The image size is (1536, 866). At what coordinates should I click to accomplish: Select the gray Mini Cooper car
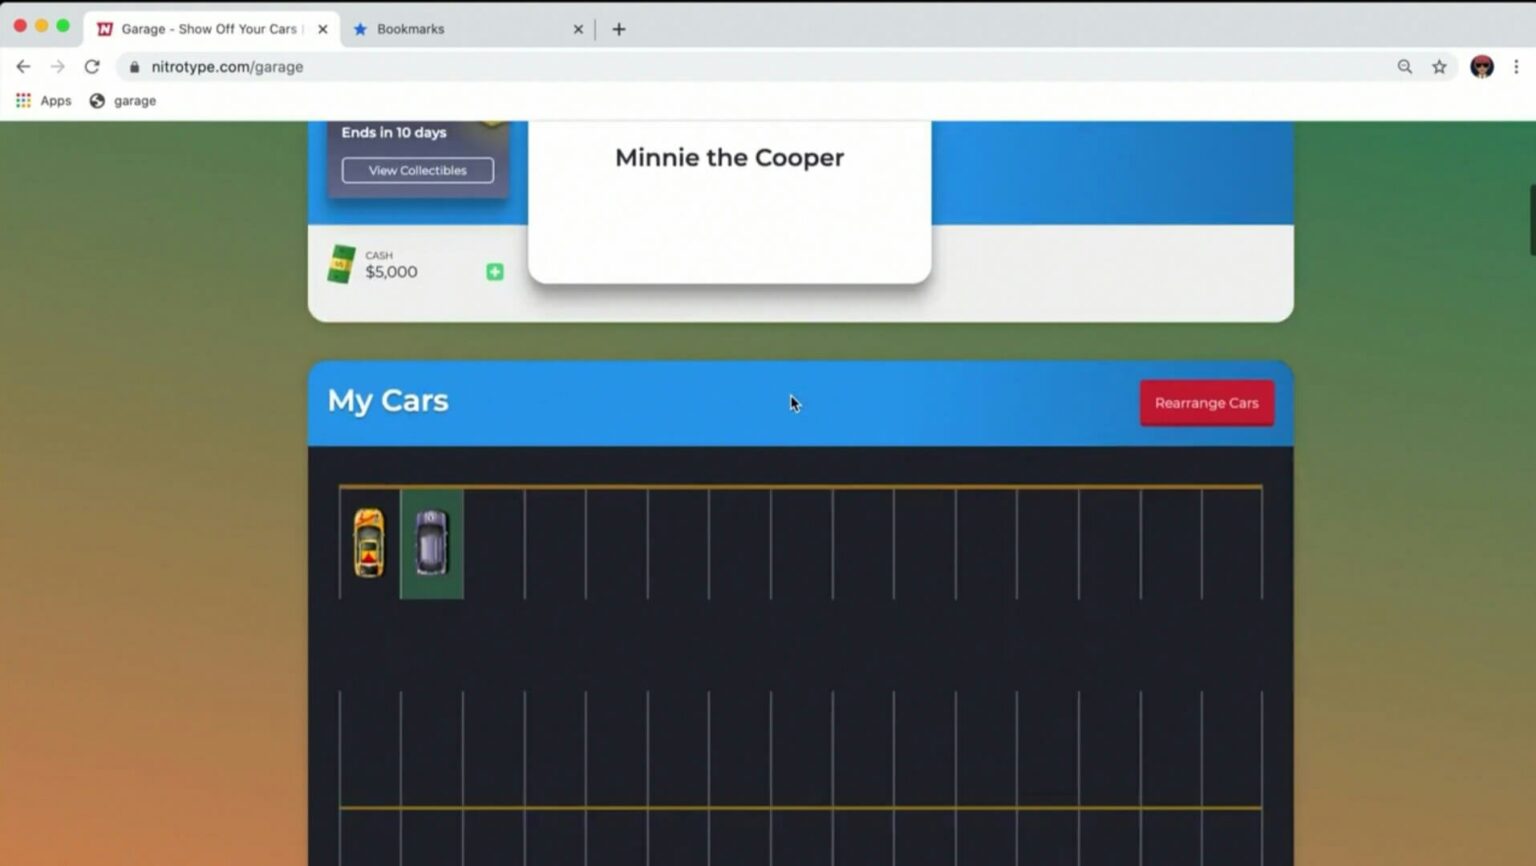[x=431, y=543]
